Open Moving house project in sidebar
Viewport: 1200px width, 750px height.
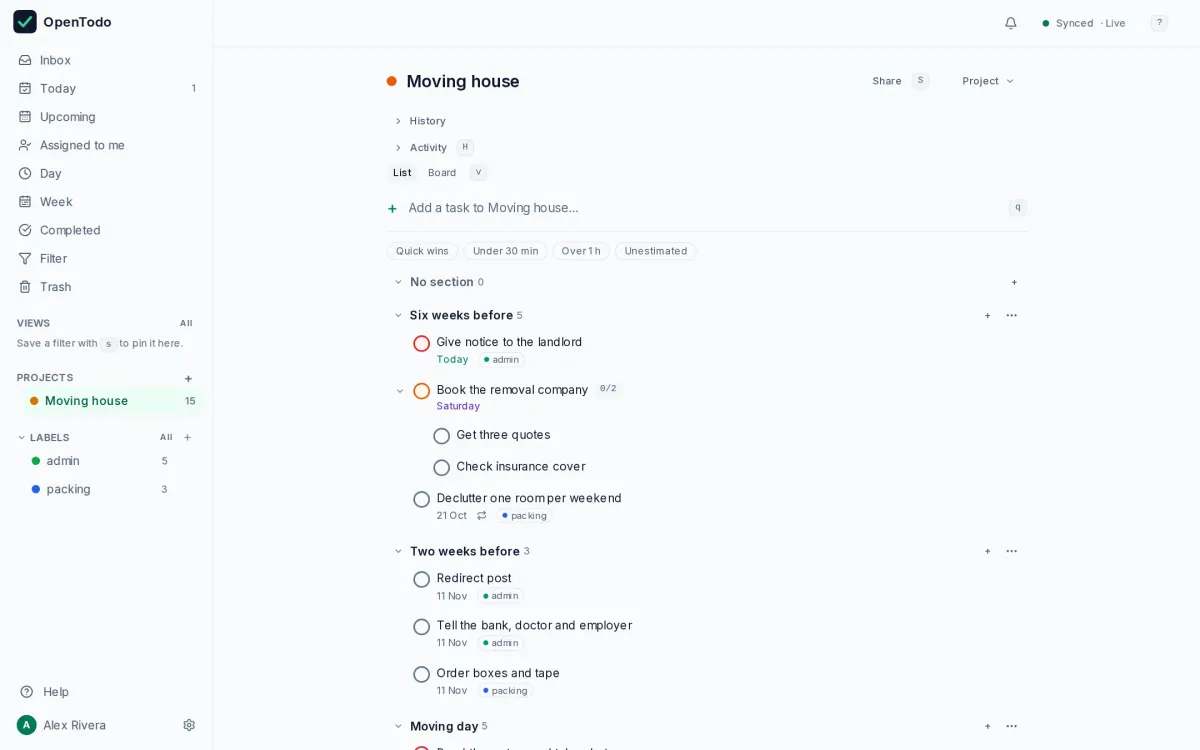click(111, 401)
